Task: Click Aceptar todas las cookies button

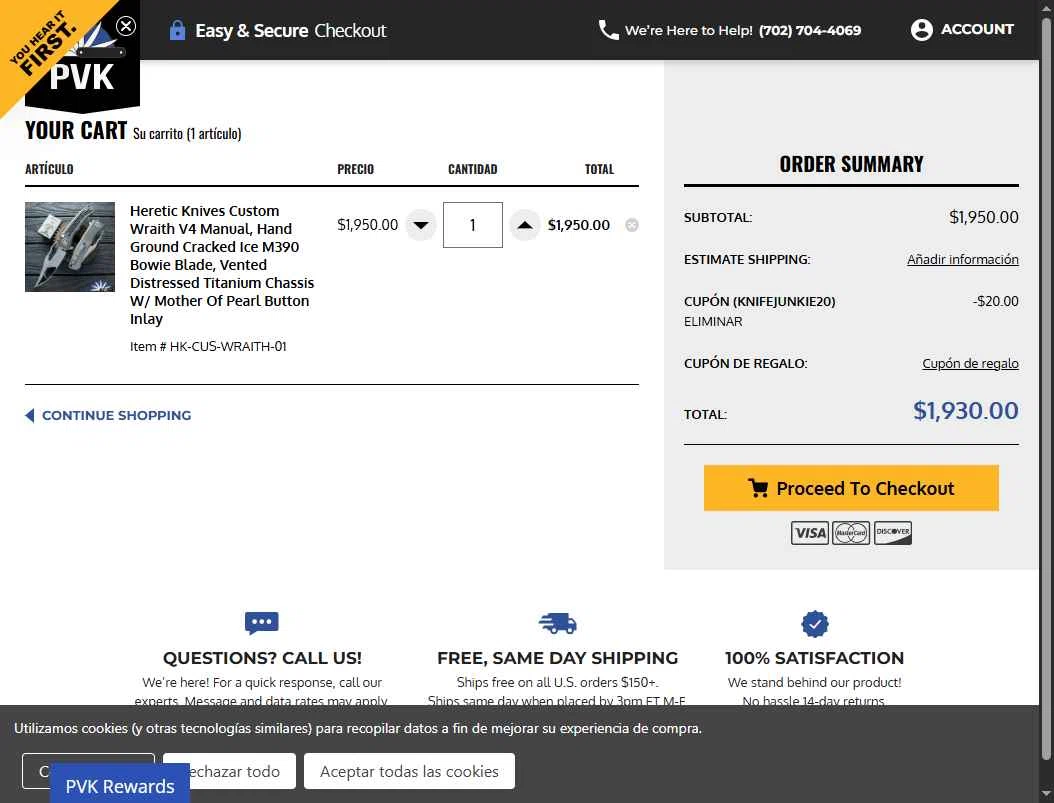Action: click(409, 771)
